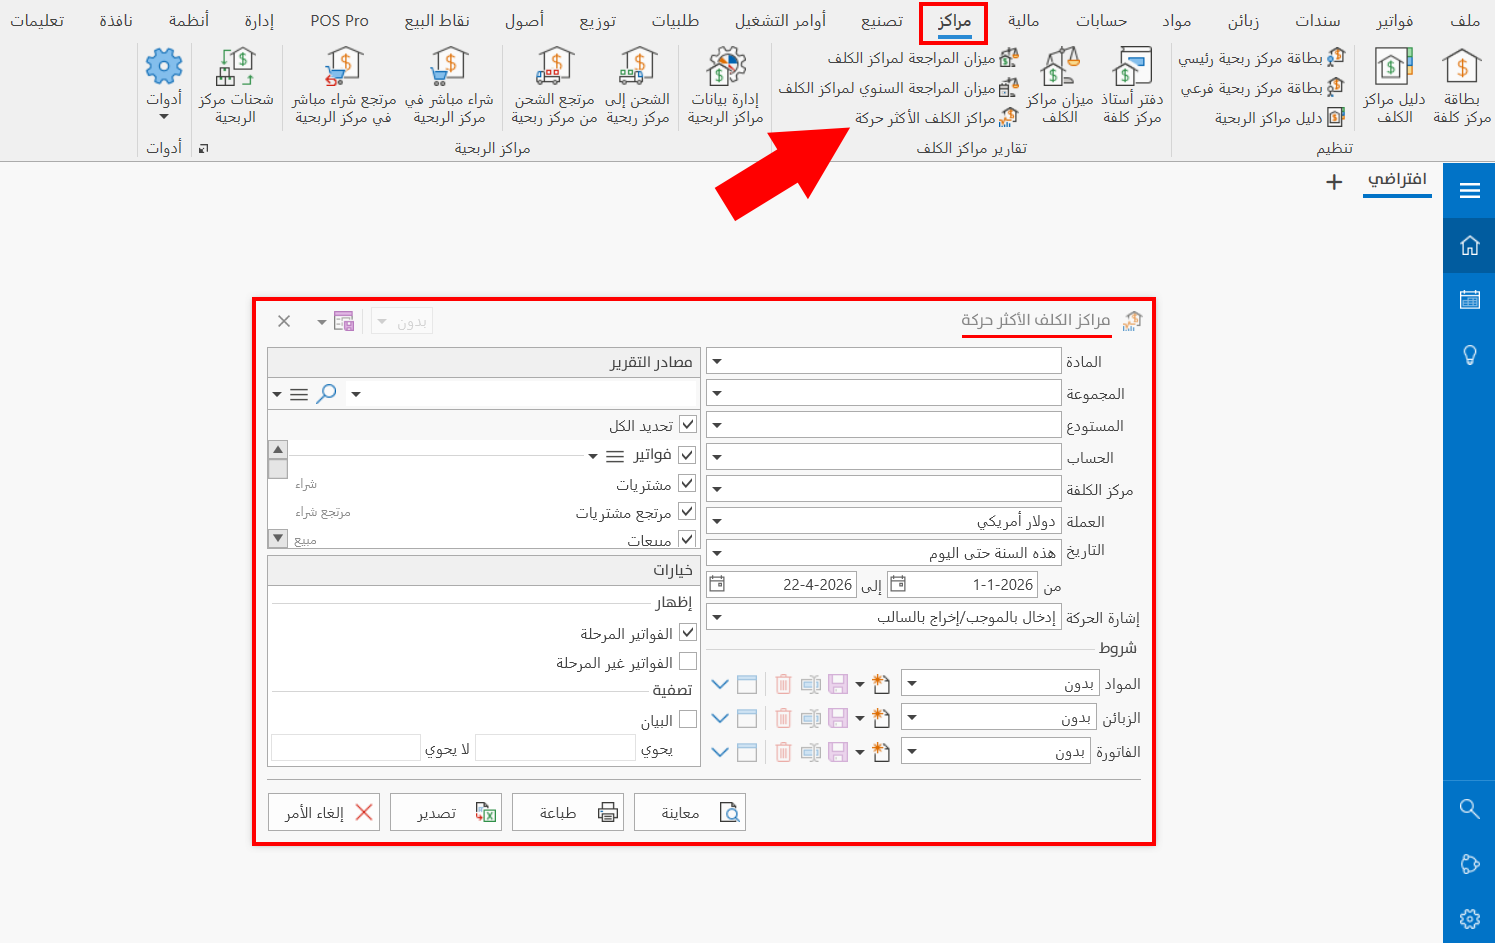Click مرتجع الشحن من مركز ربحية icon

pos(554,88)
